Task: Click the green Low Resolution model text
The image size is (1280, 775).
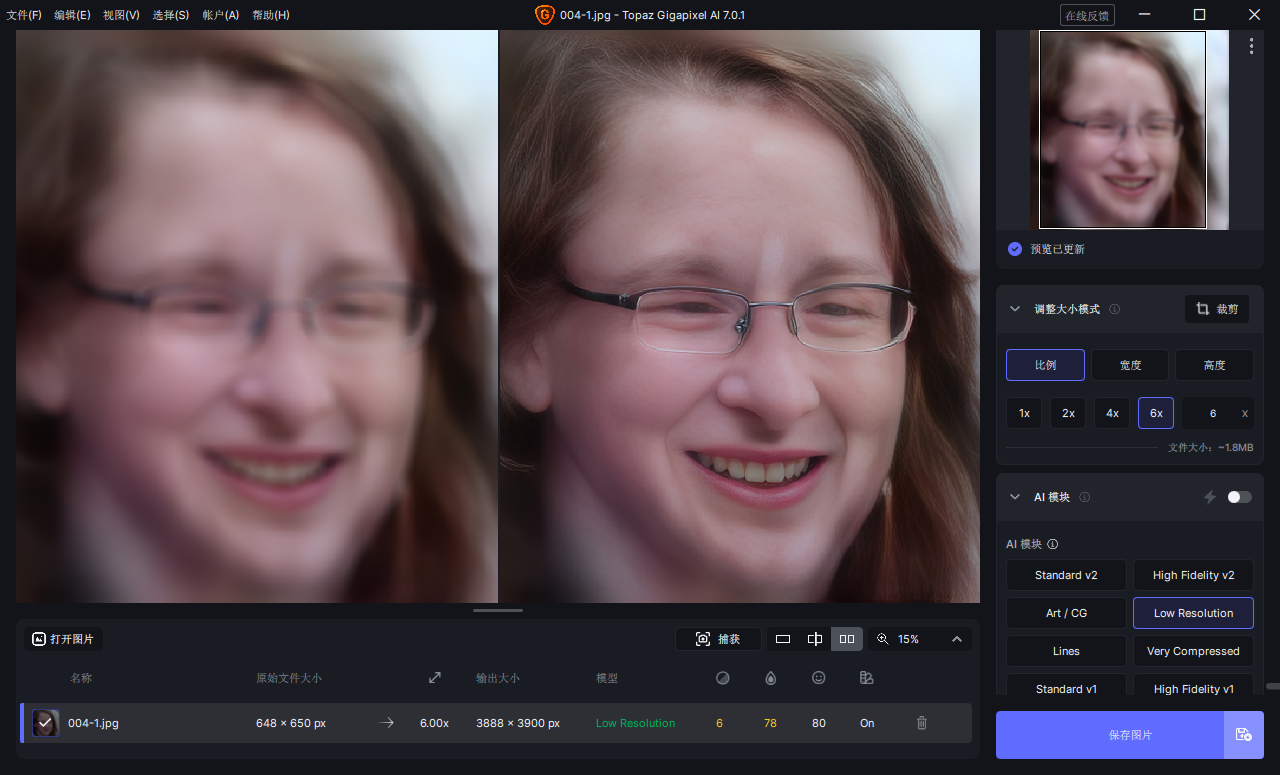Action: [x=635, y=723]
